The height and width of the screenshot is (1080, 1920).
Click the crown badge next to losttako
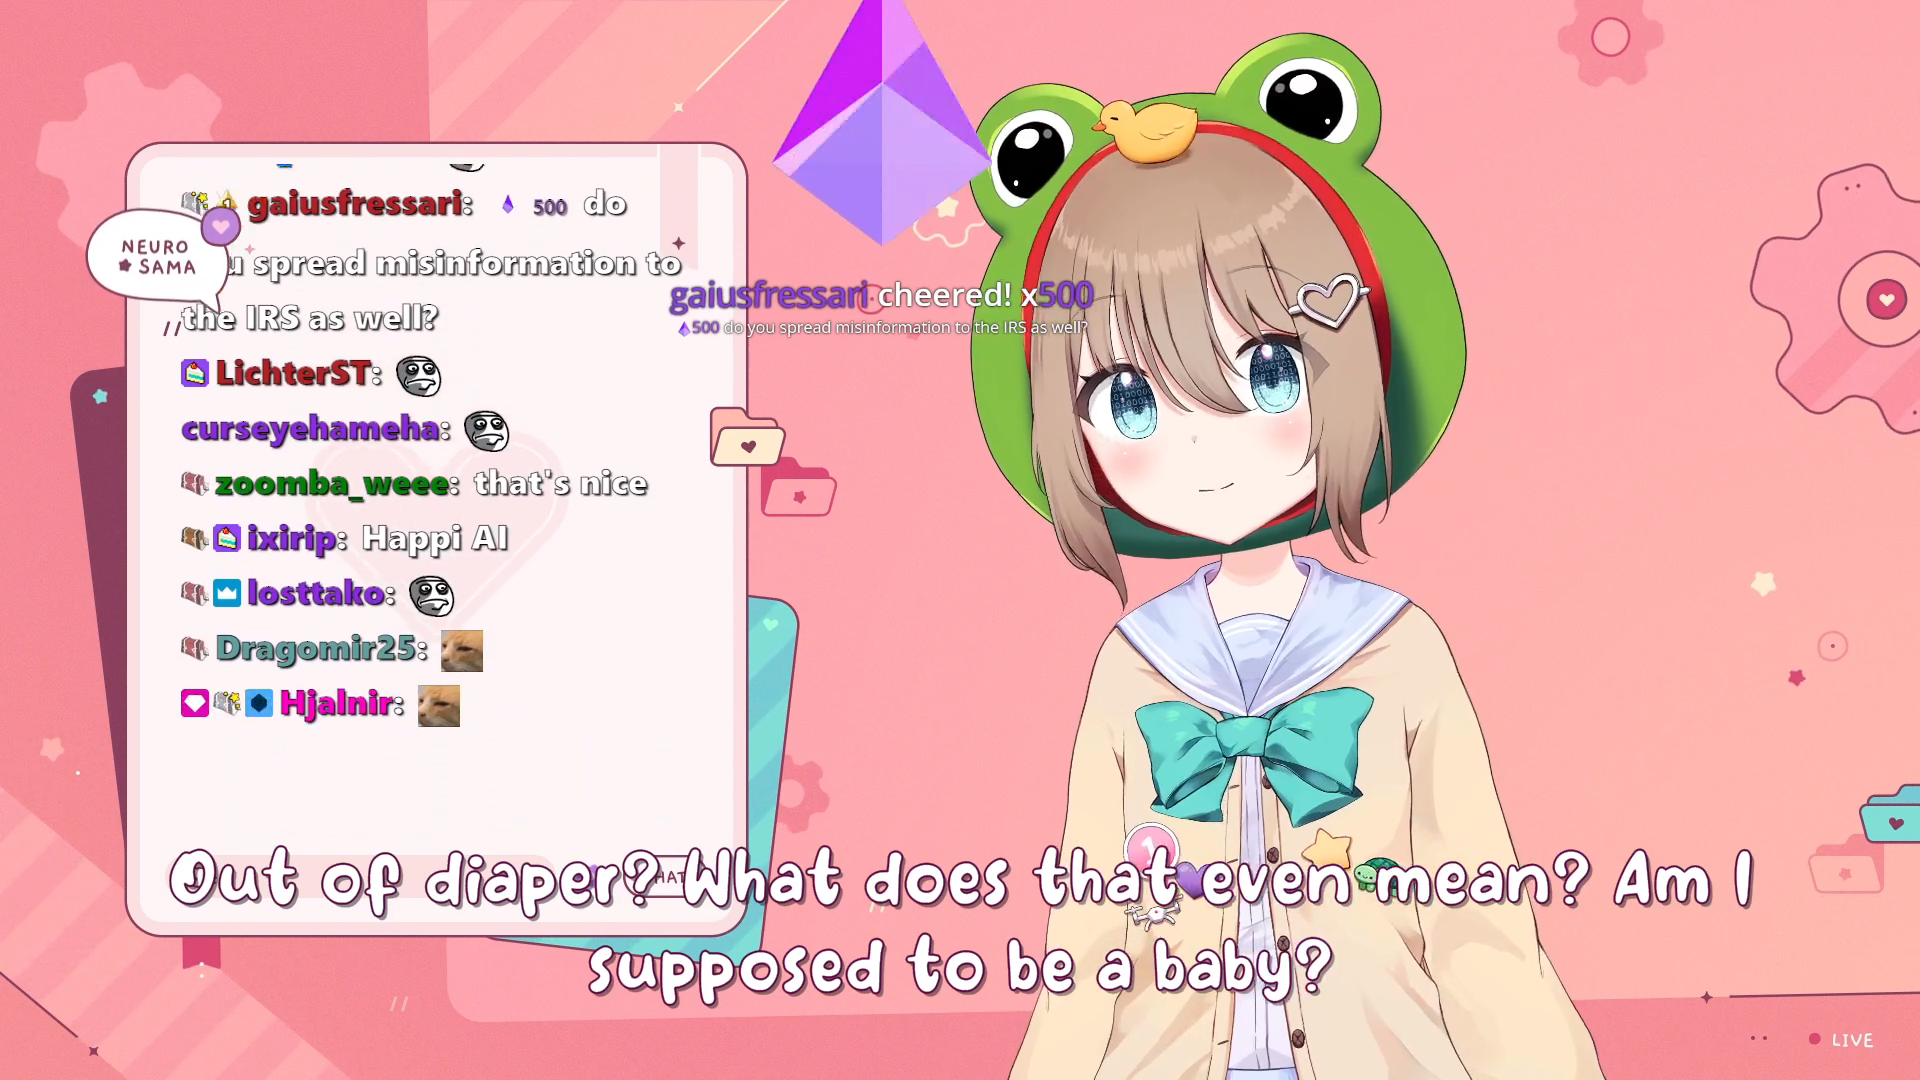(x=227, y=593)
